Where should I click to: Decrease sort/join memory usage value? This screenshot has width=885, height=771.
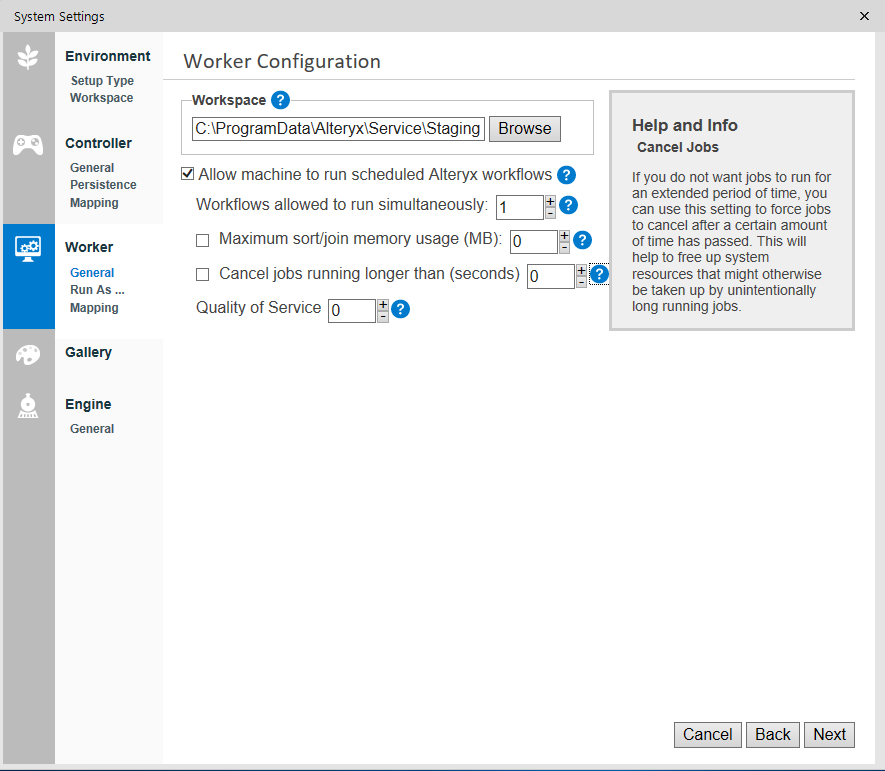564,247
